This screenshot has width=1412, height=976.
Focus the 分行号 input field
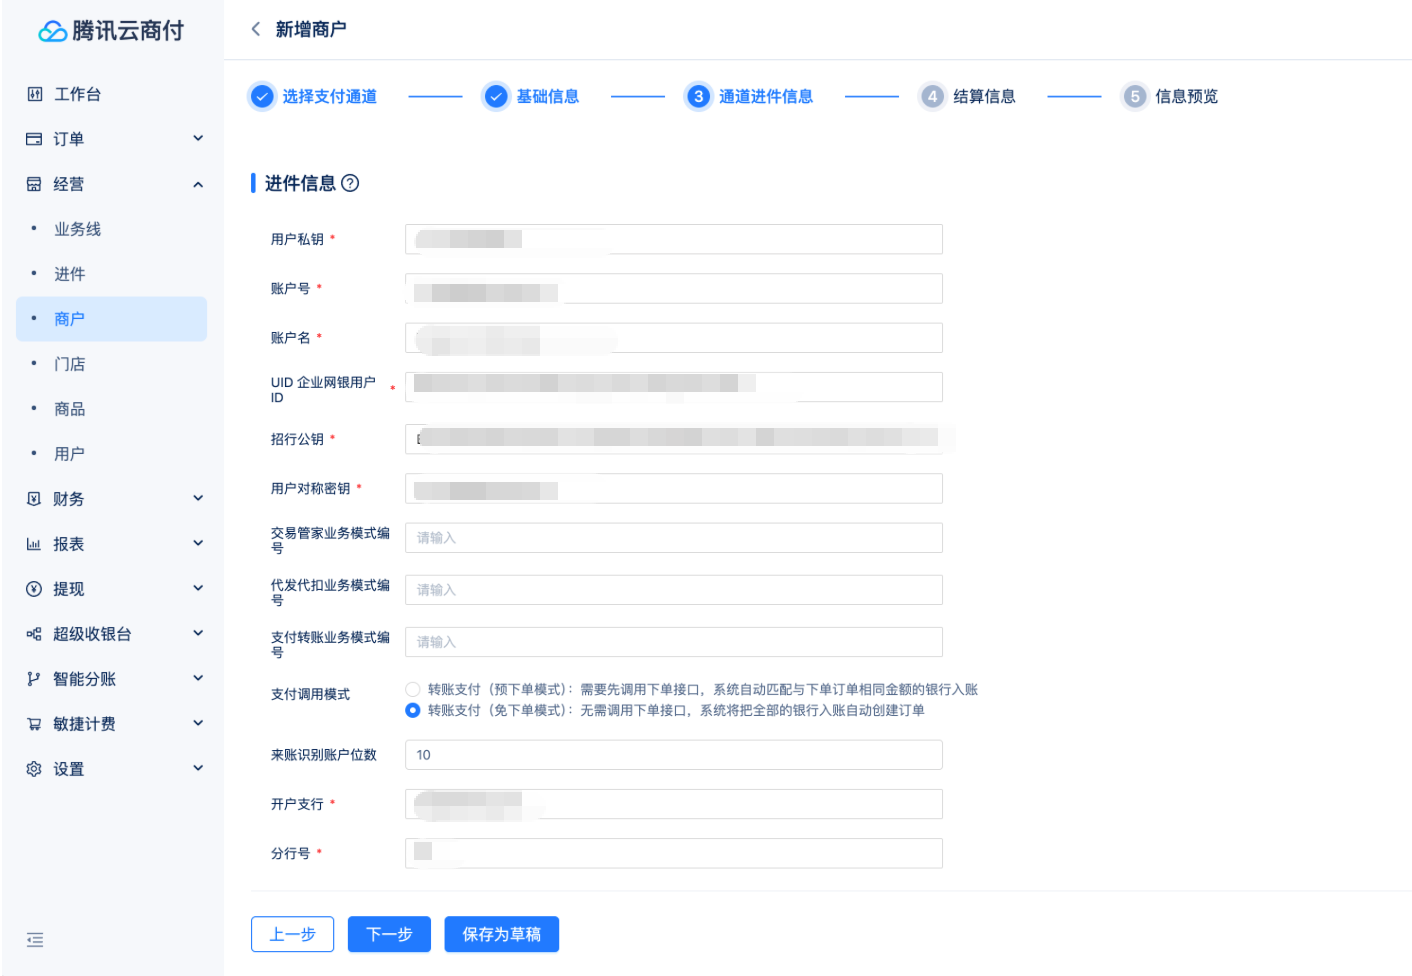click(x=674, y=853)
